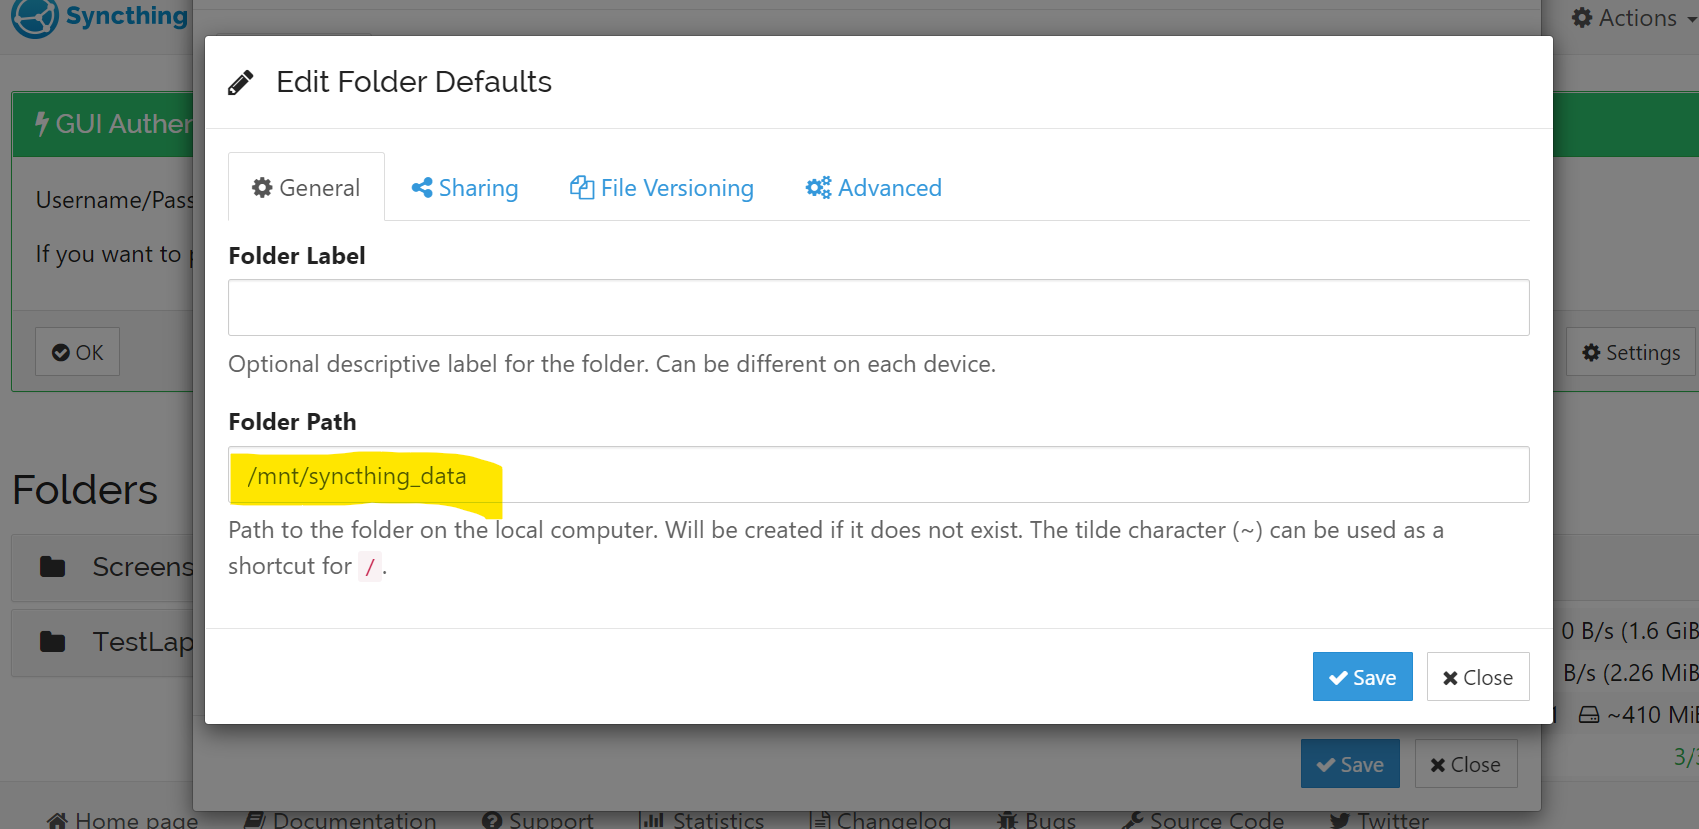
Task: Click the TestLap folder icon
Action: [x=53, y=642]
